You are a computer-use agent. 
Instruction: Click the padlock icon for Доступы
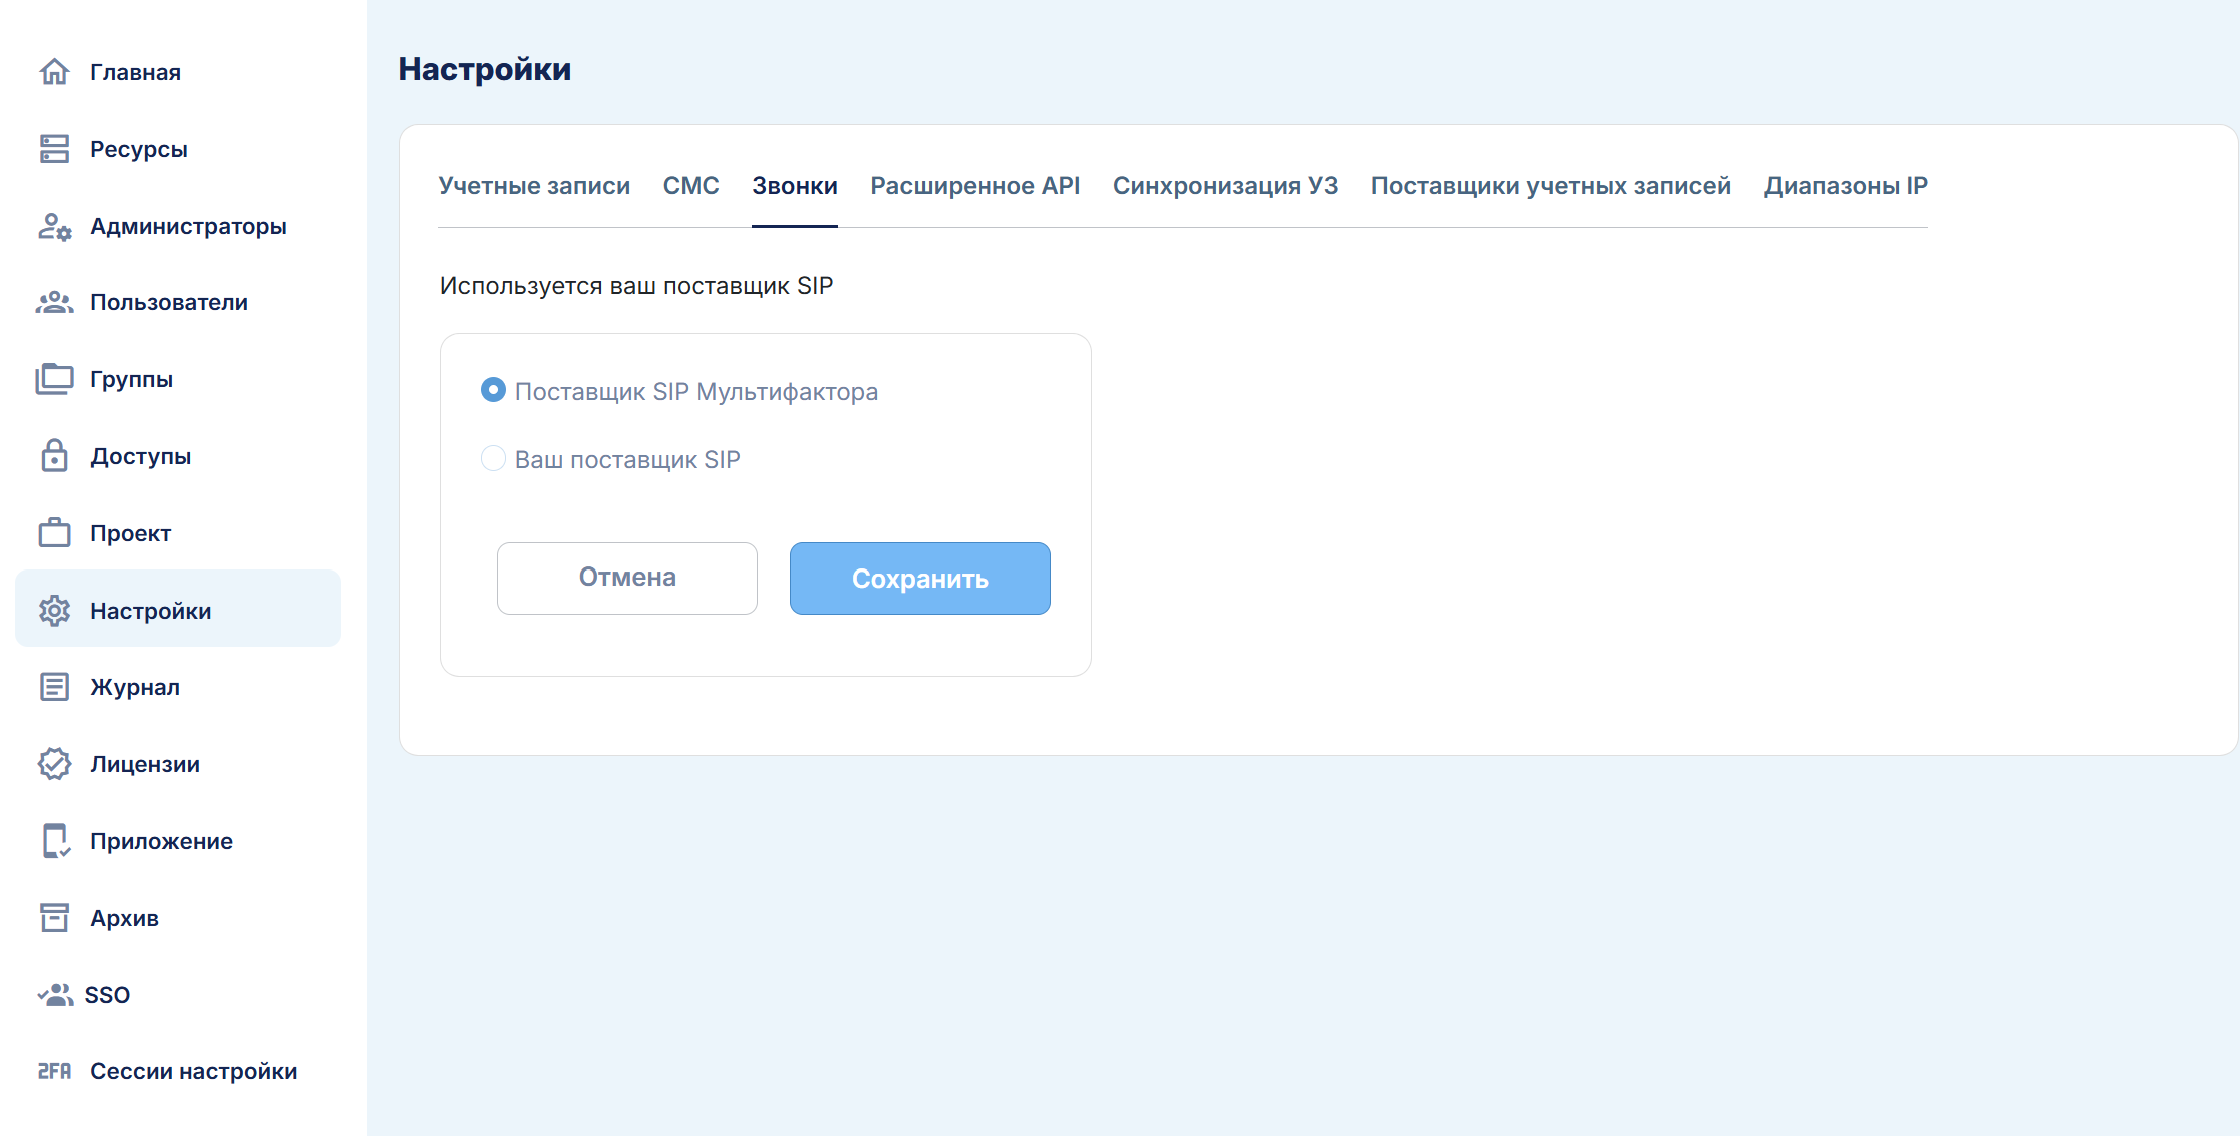tap(54, 456)
